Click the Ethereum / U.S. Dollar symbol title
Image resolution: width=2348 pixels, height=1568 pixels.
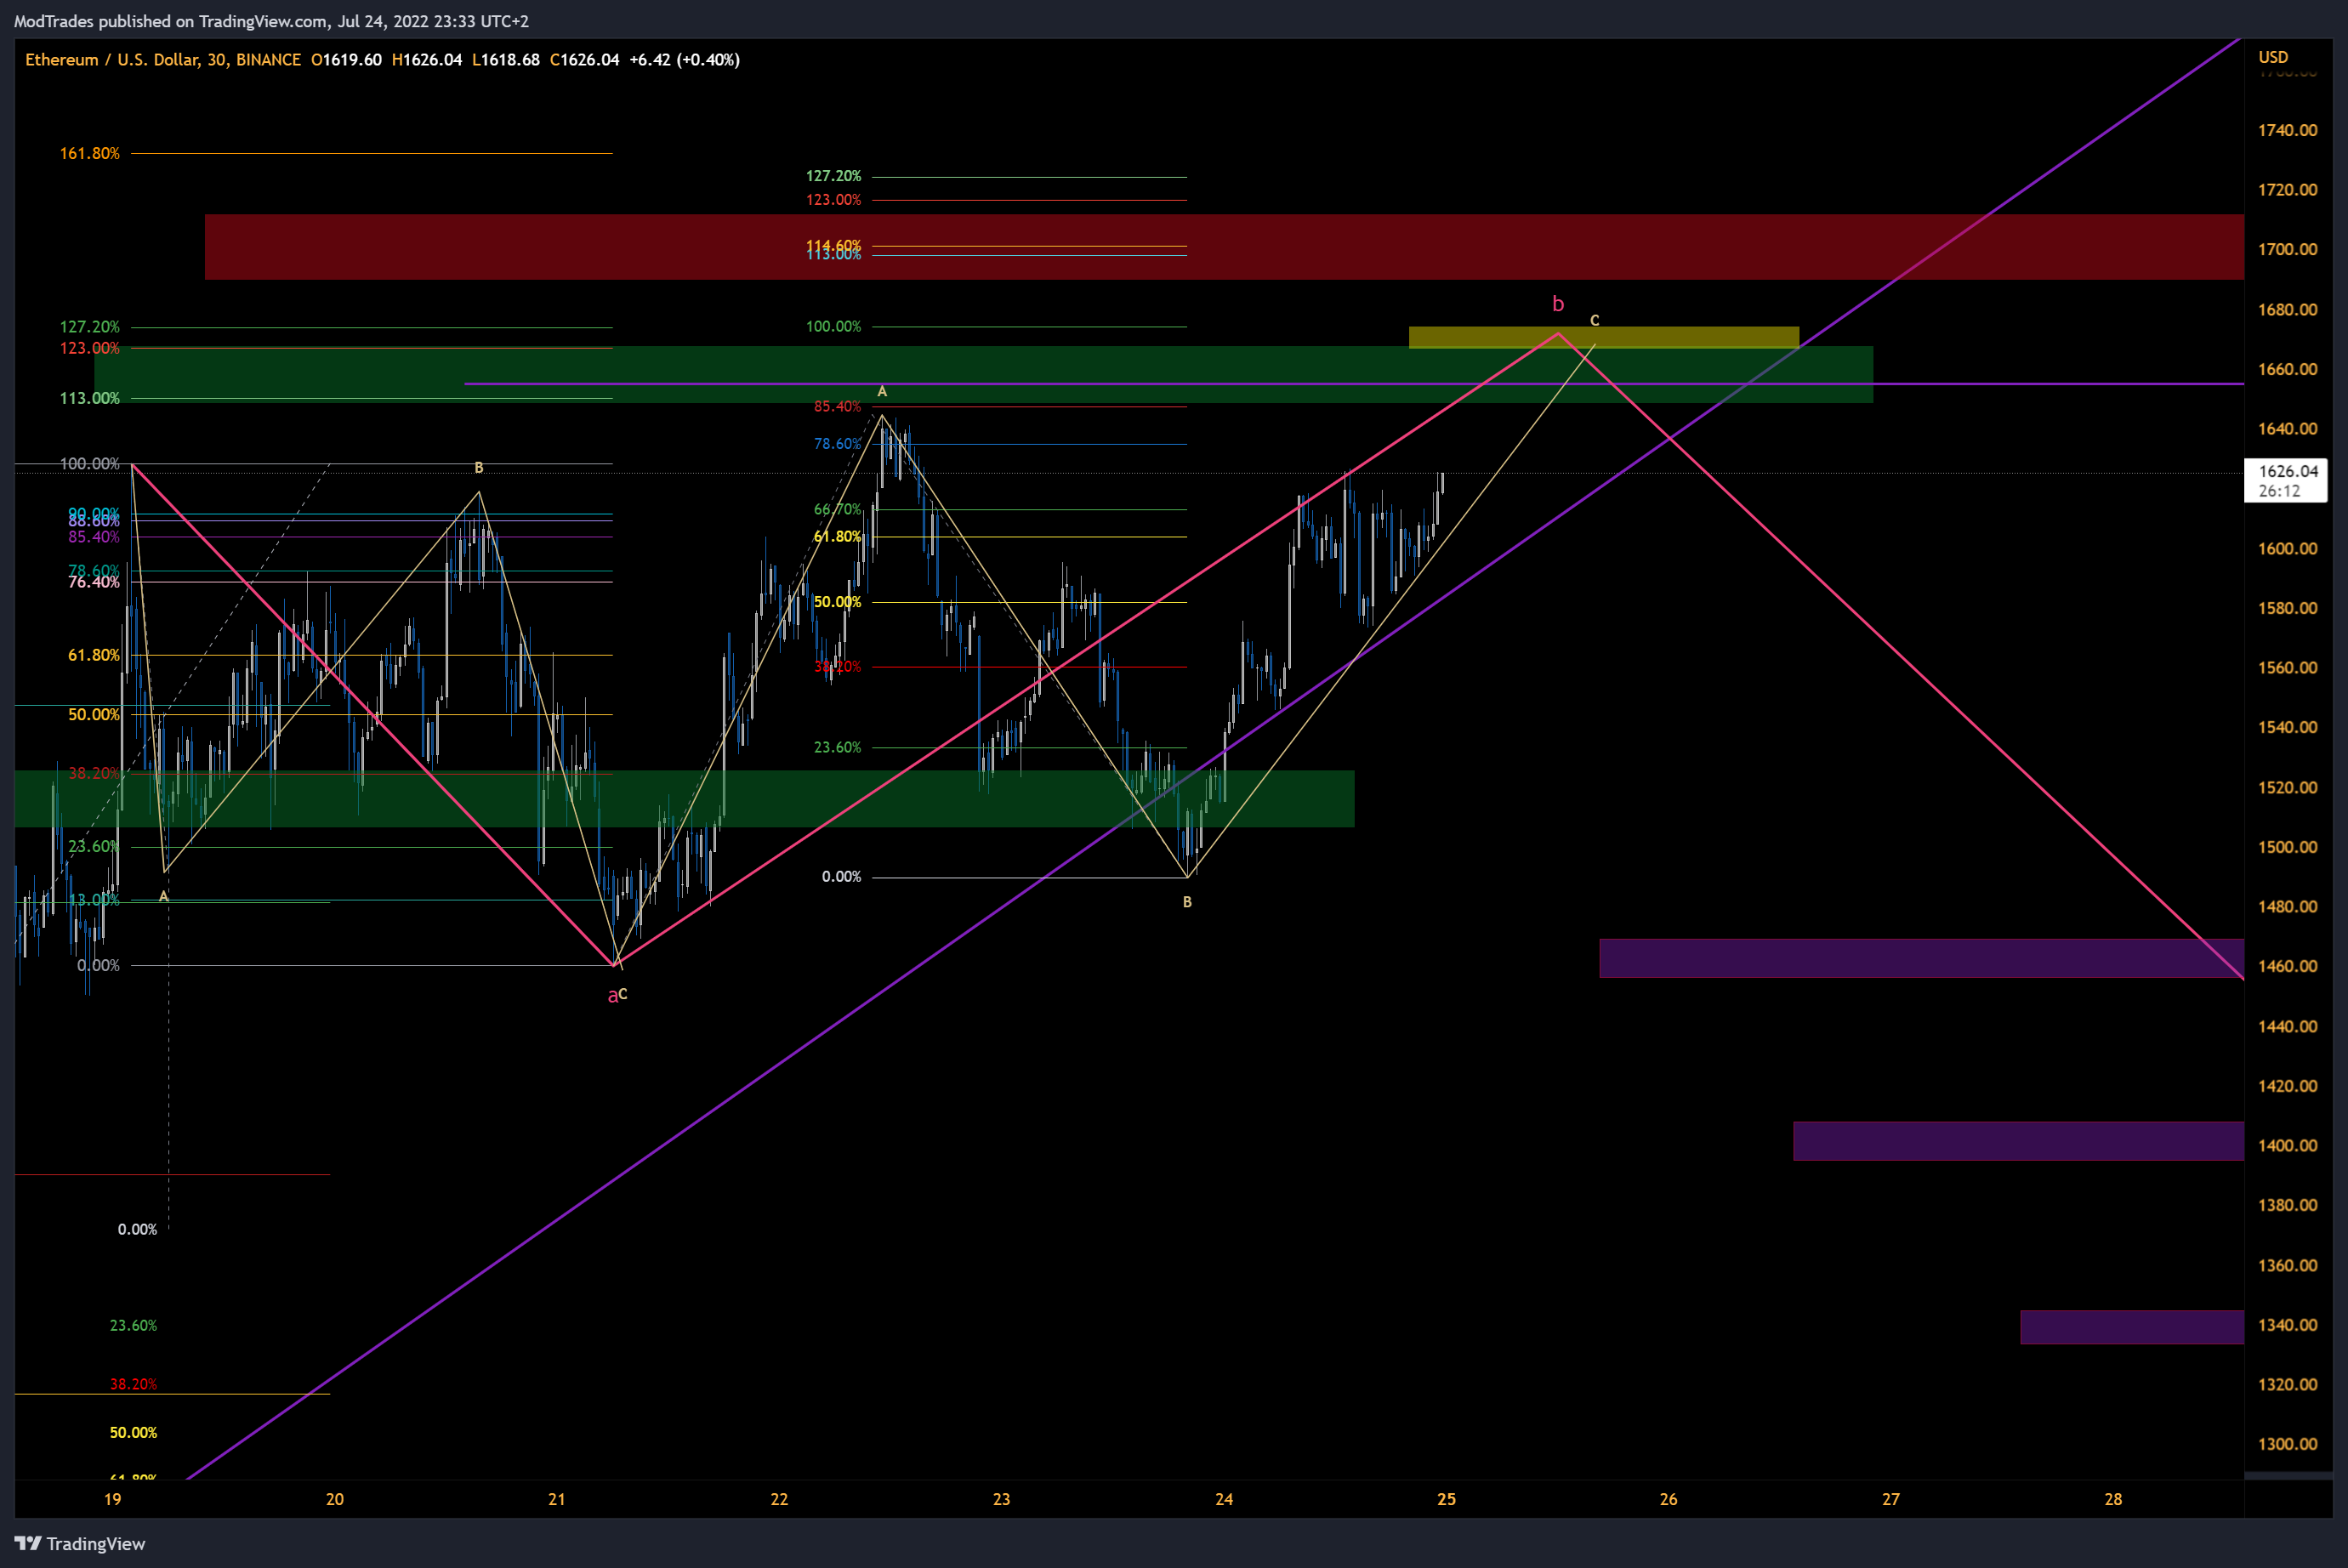112,60
